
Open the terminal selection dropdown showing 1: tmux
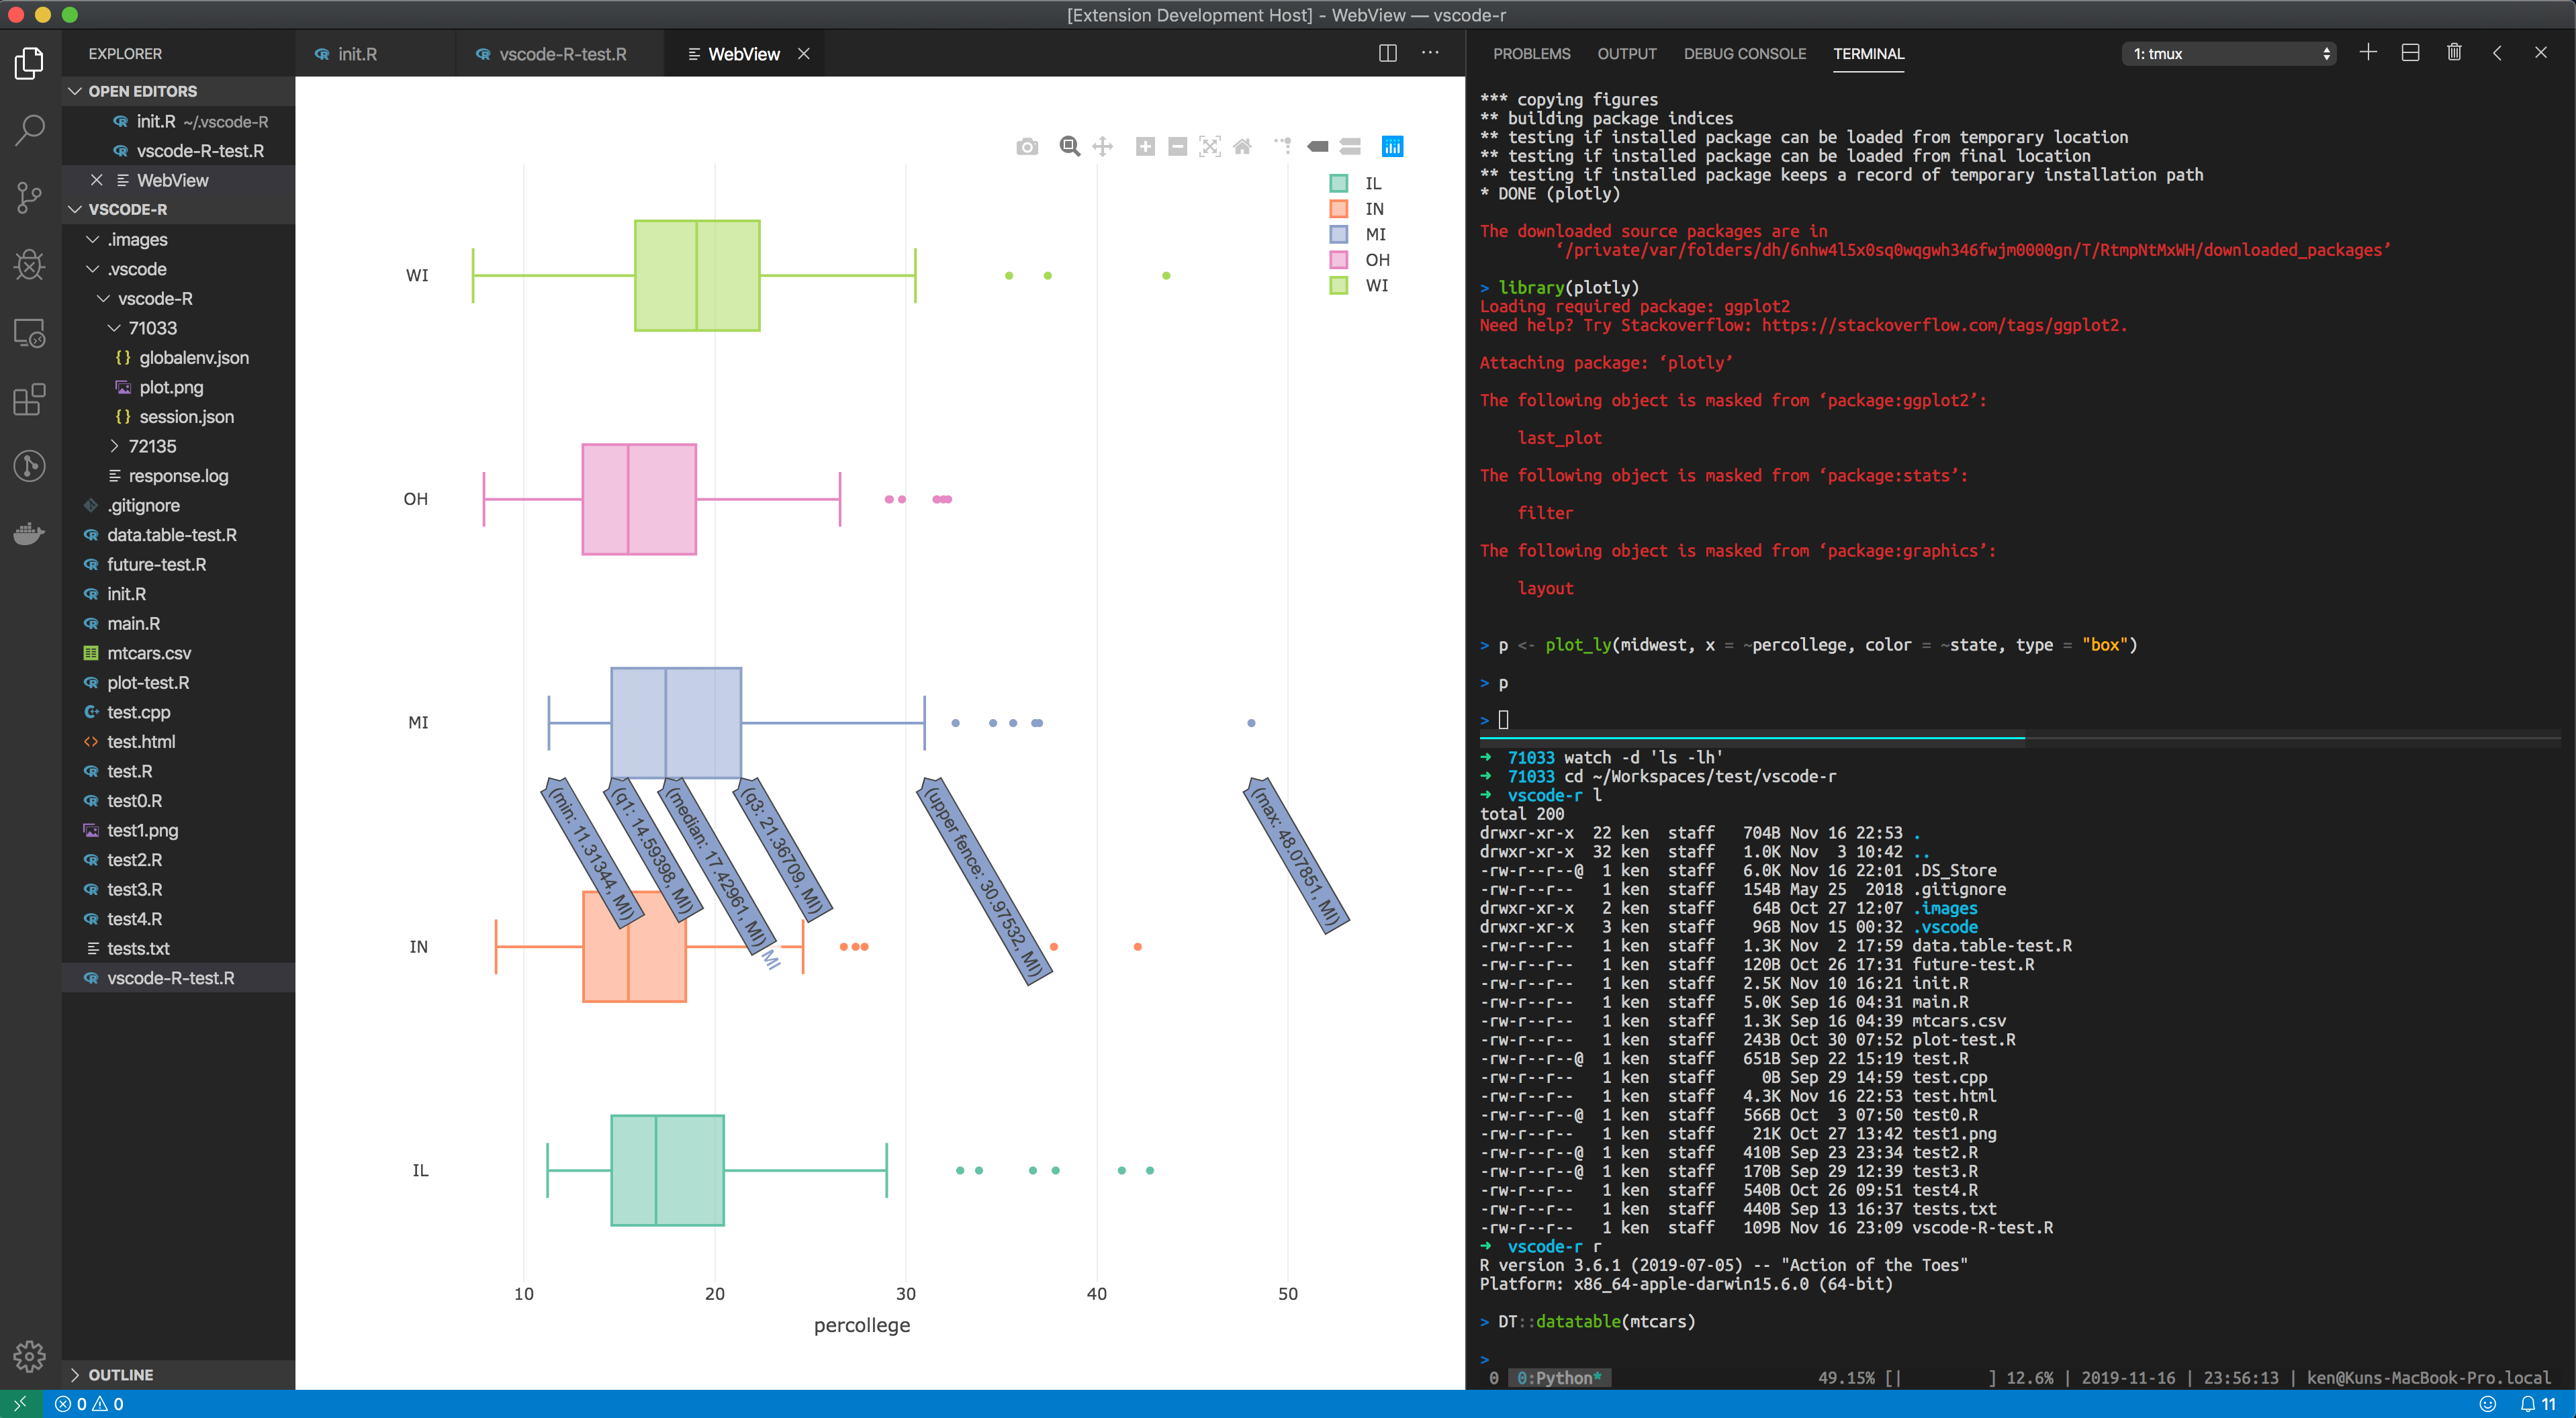[2228, 53]
